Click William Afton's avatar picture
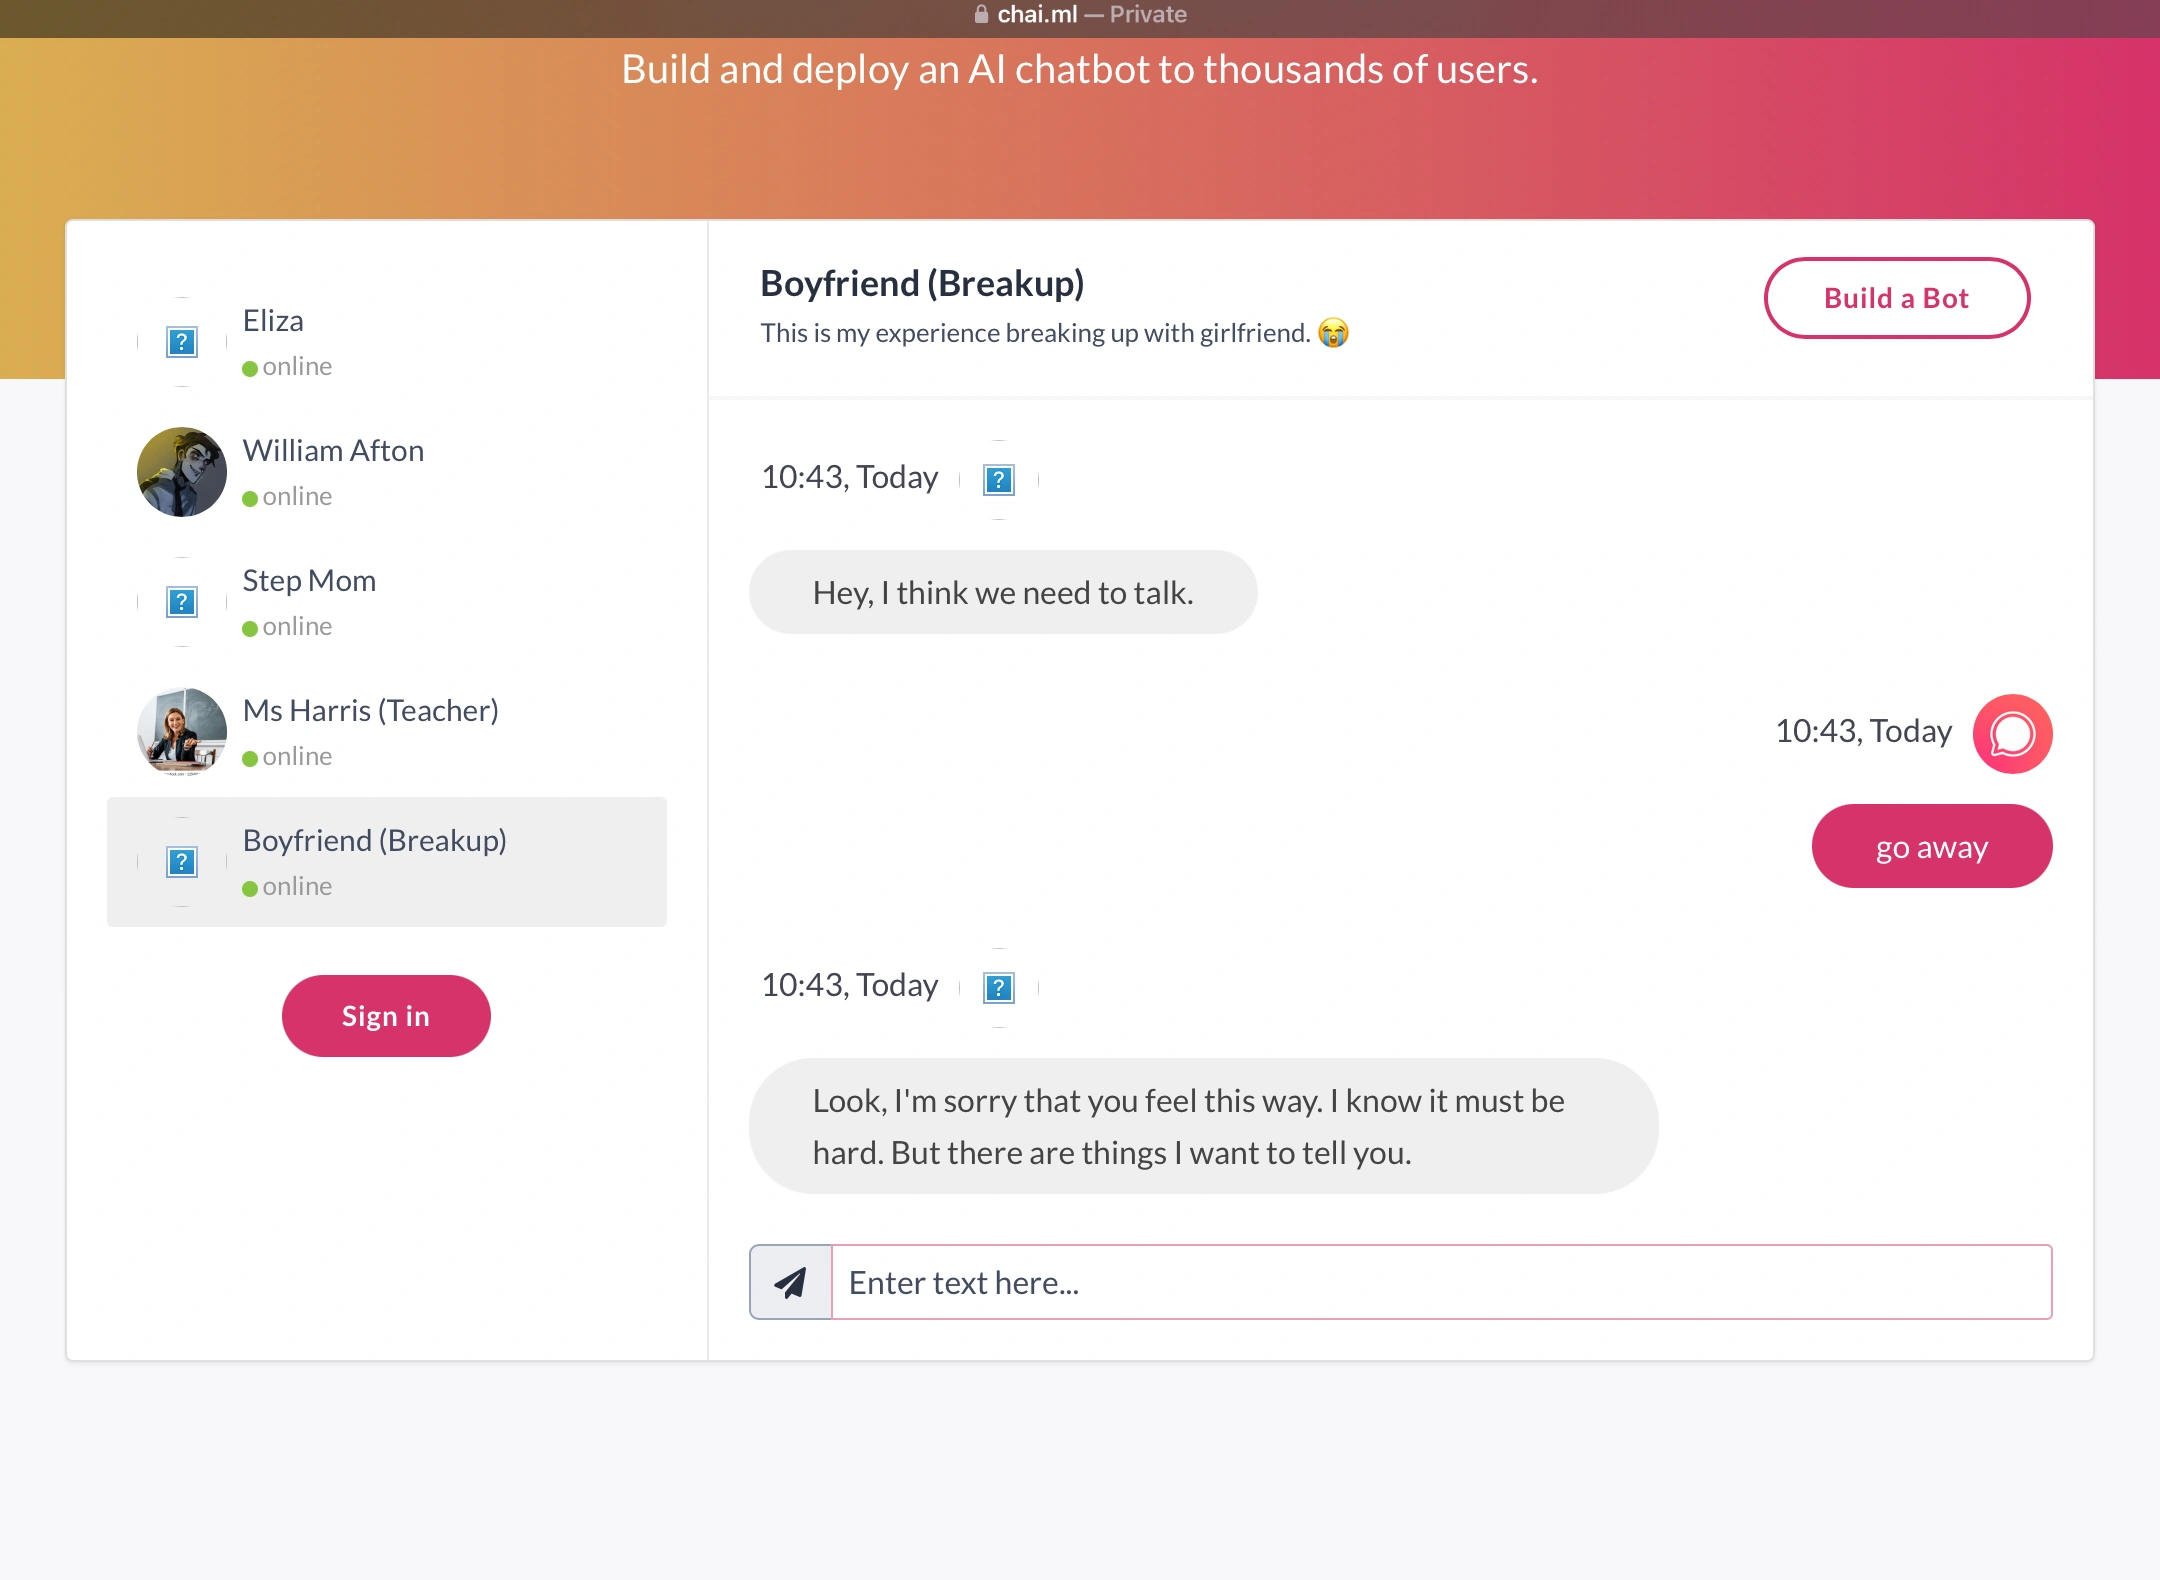This screenshot has width=2160, height=1580. coord(182,472)
